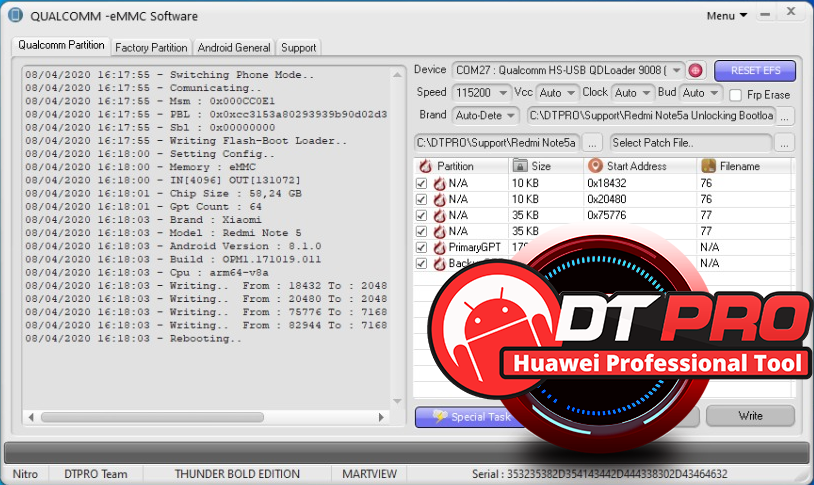Image resolution: width=814 pixels, height=485 pixels.
Task: Click the Size column disk icon
Action: [x=520, y=166]
